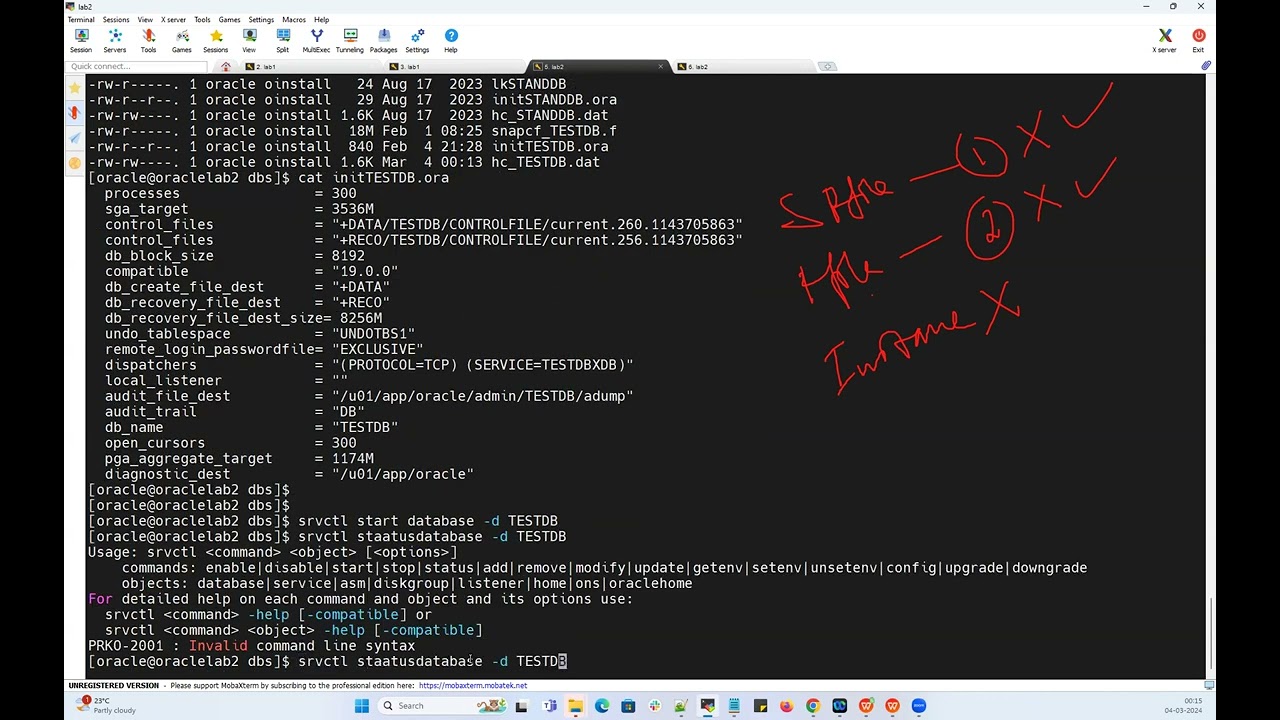Switch to the 6. lab2 tab
1280x720 pixels.
click(x=740, y=67)
